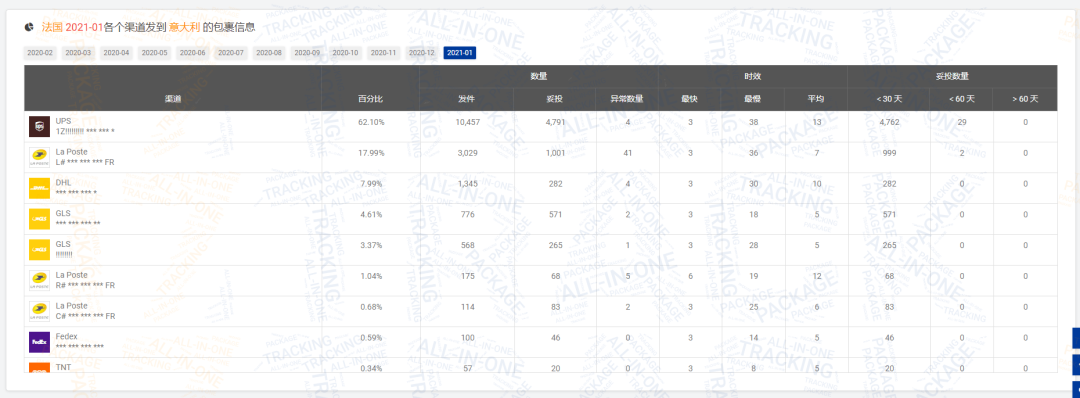The height and width of the screenshot is (398, 1080).
Task: Click the 17.99% percentage cell
Action: click(x=371, y=153)
